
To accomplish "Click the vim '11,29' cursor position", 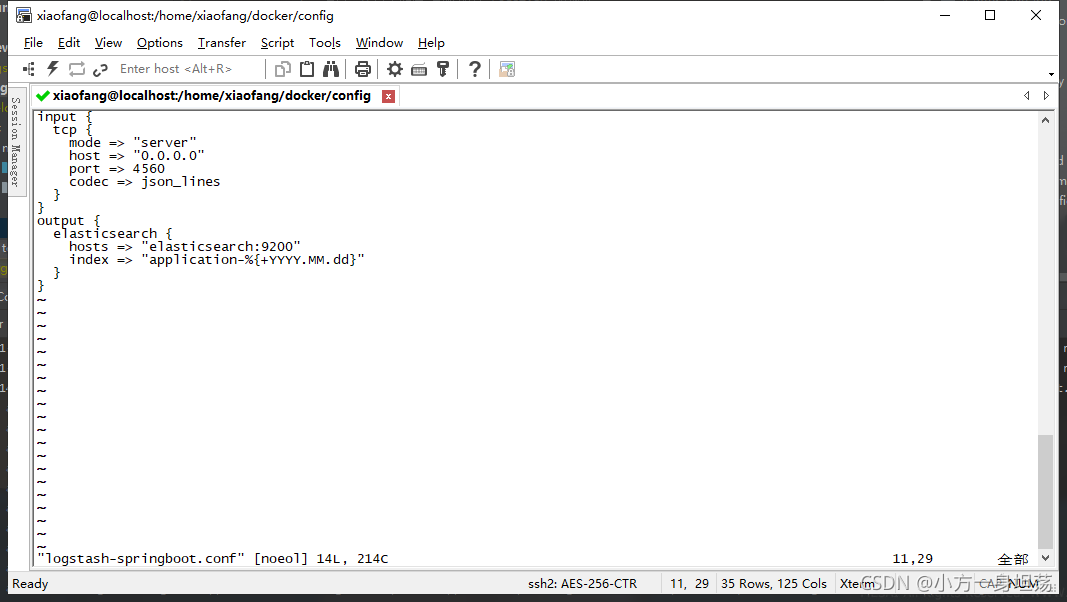I will coord(913,559).
